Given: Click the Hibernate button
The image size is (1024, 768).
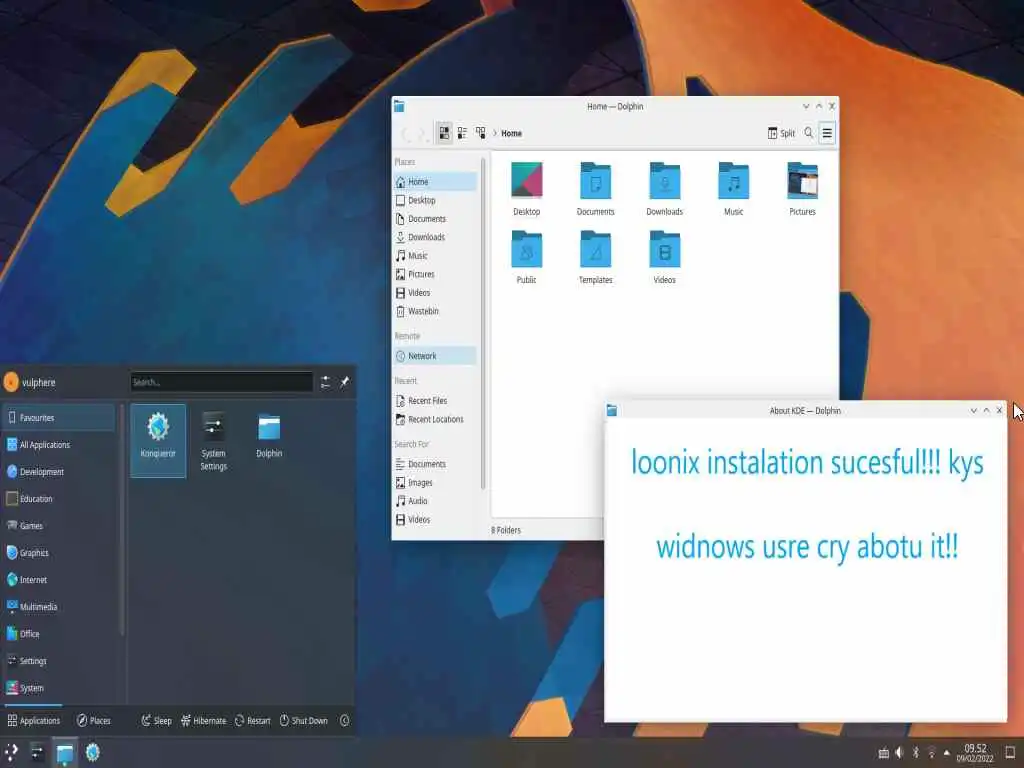Looking at the screenshot, I should pos(203,721).
